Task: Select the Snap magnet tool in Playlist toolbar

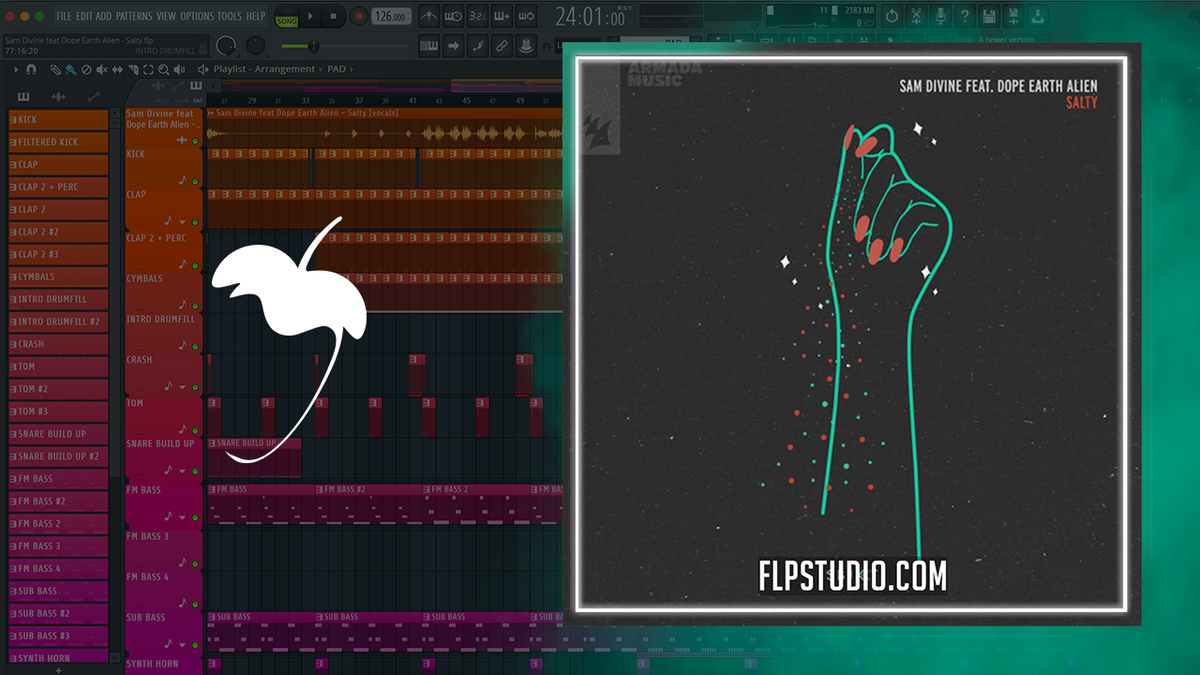Action: point(30,70)
